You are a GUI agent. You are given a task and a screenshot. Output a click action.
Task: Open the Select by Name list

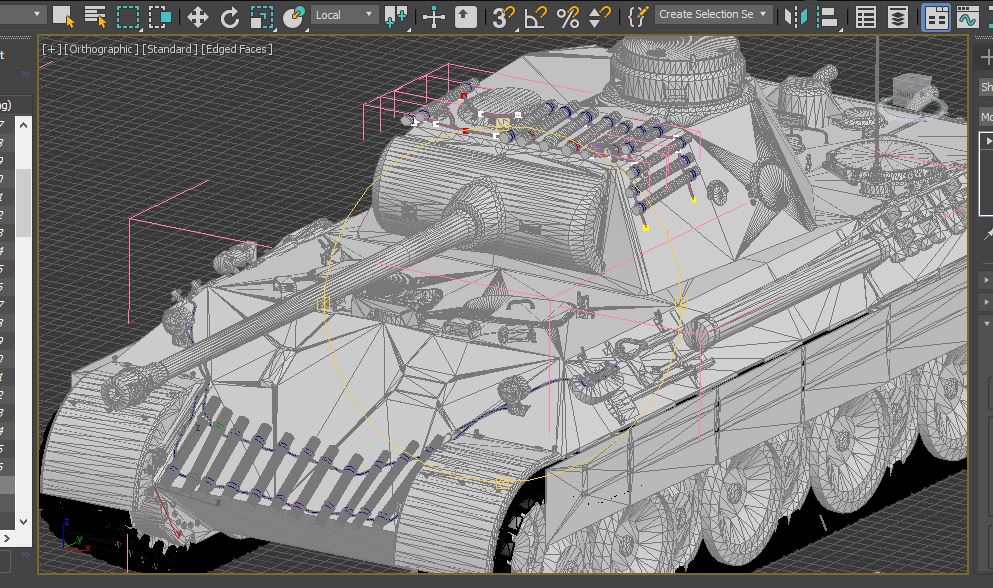pos(95,16)
